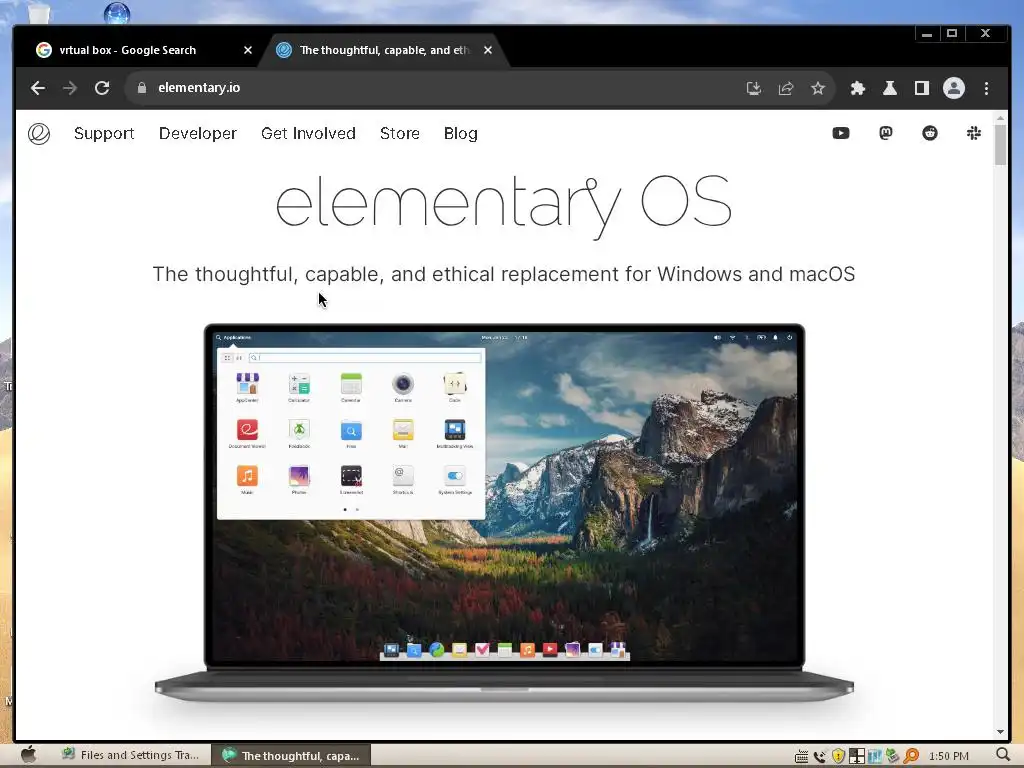Close the elementary.io tab
Image resolution: width=1024 pixels, height=768 pixels.
tap(488, 50)
